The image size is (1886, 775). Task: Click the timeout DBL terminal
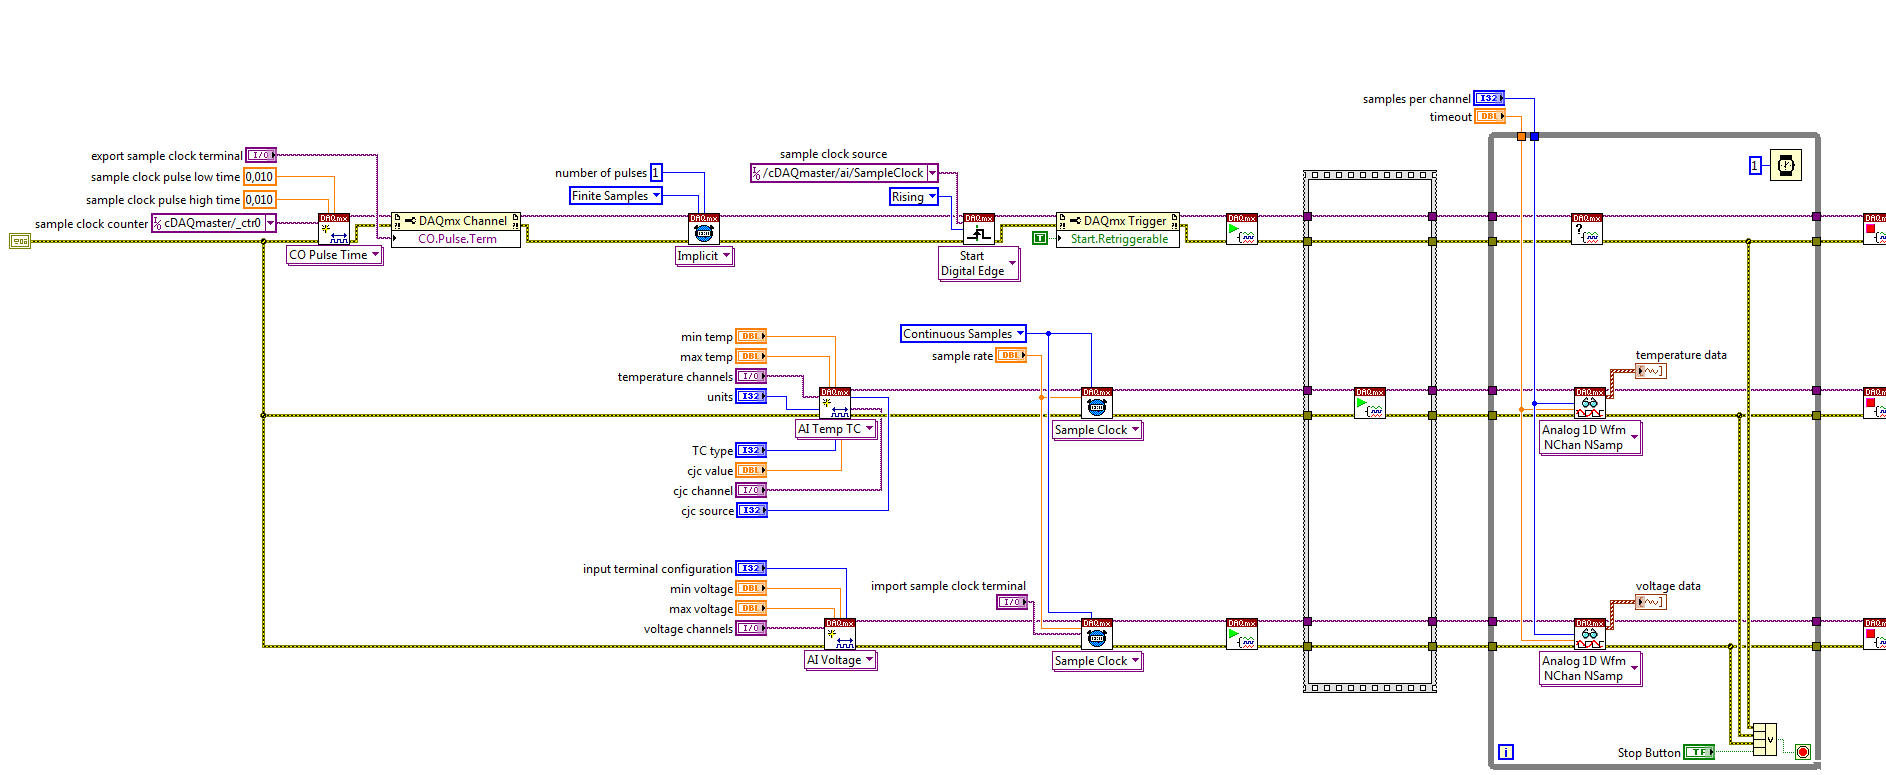pos(1489,117)
